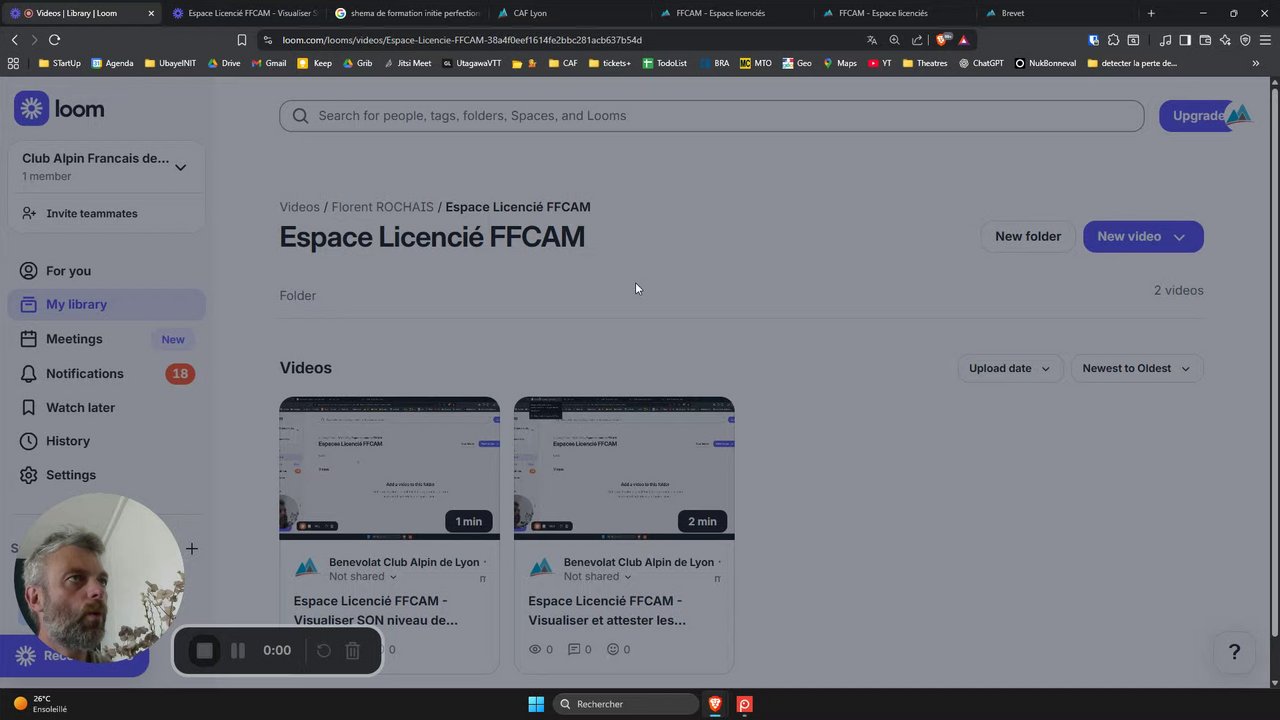Screen dimensions: 1280x720
Task: Open Meetings in sidebar
Action: [106, 339]
